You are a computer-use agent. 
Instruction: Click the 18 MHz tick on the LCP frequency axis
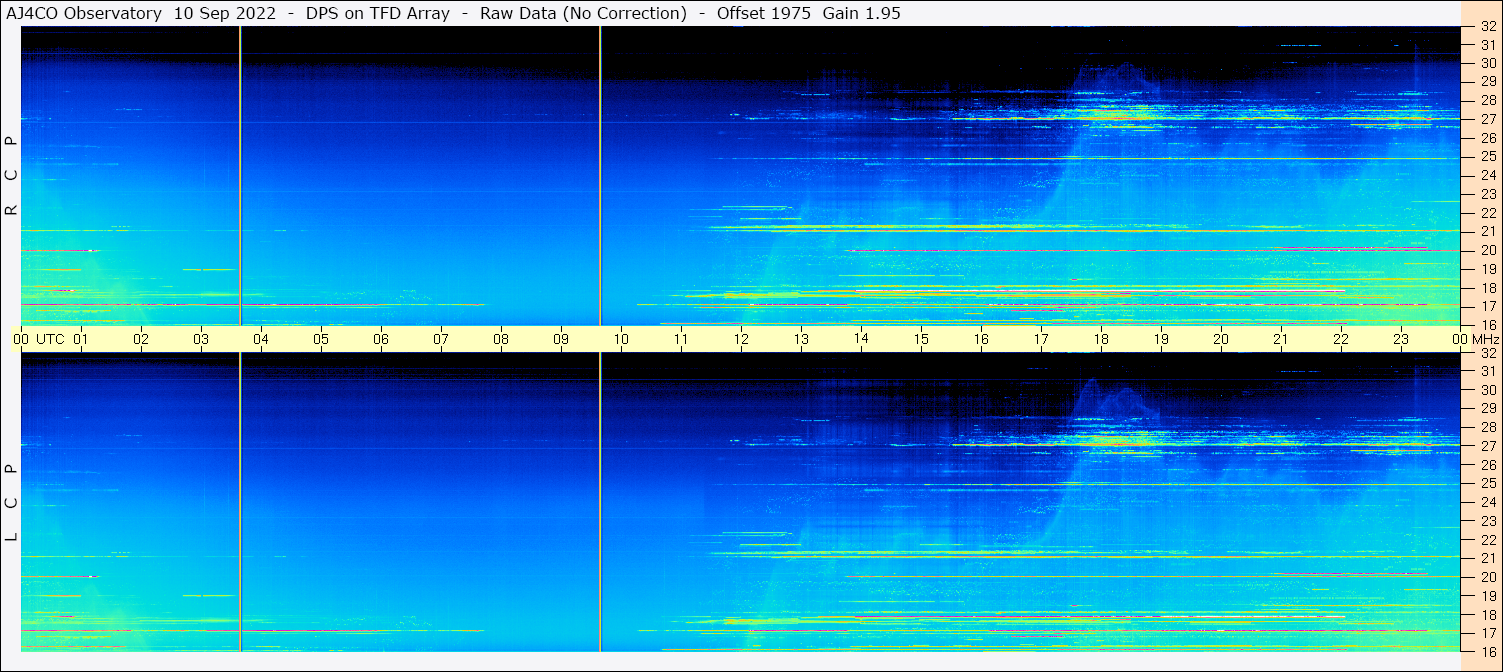[1488, 615]
